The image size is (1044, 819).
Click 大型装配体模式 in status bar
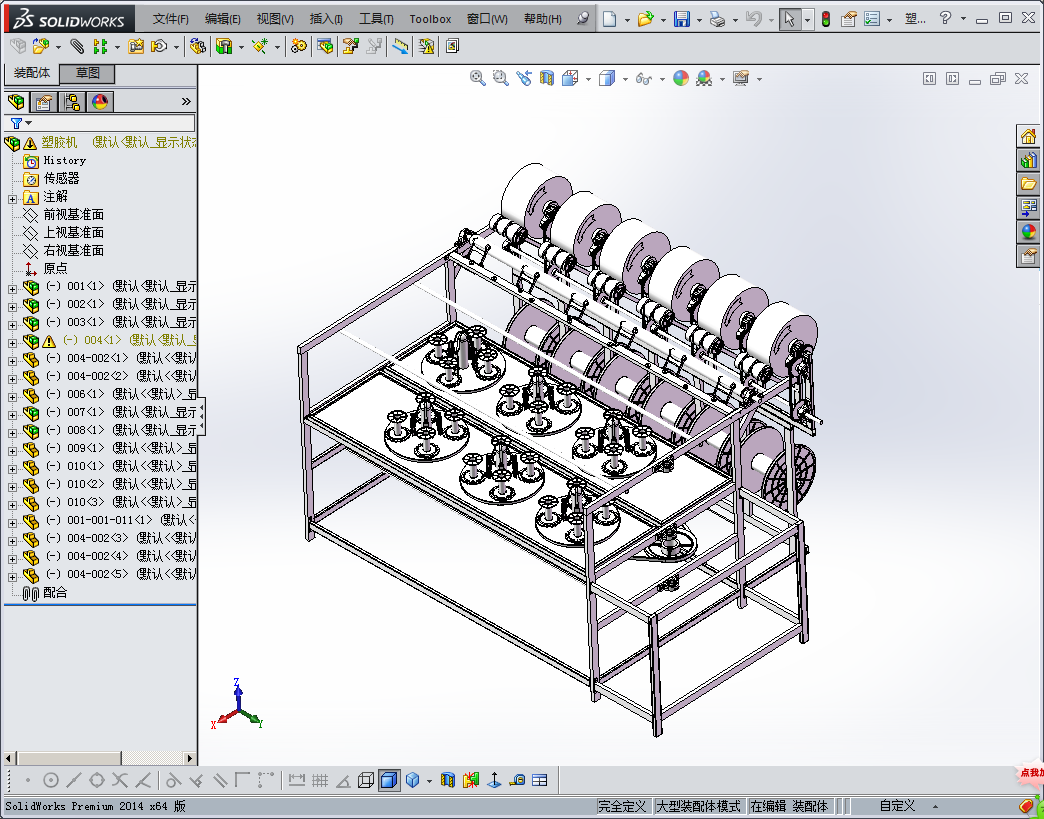[x=698, y=806]
